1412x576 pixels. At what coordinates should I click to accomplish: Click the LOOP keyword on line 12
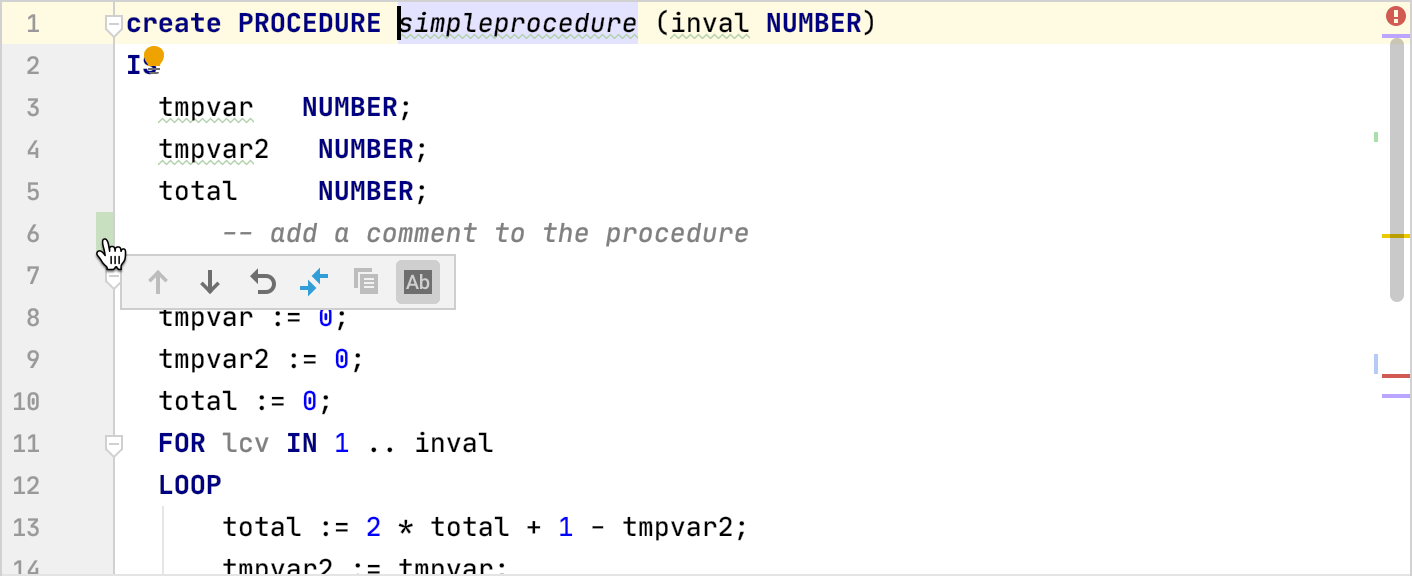[x=188, y=485]
